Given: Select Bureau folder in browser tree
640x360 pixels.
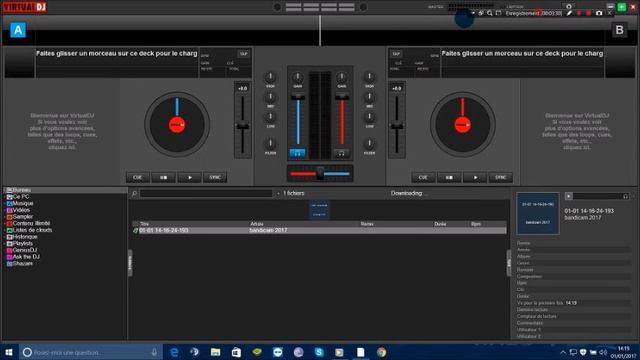Looking at the screenshot, I should click(65, 190).
